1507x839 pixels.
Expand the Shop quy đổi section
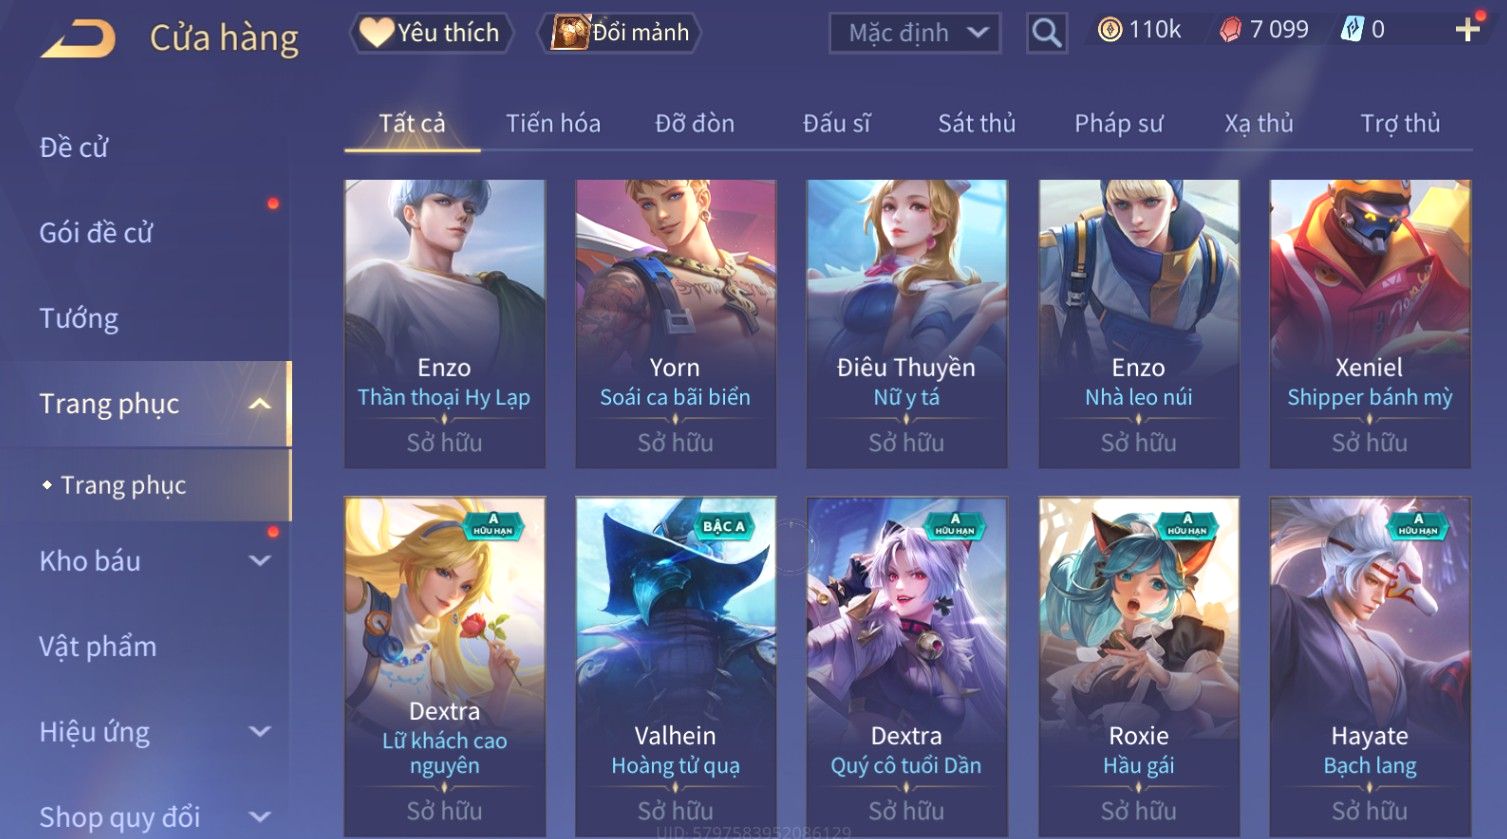(x=260, y=817)
